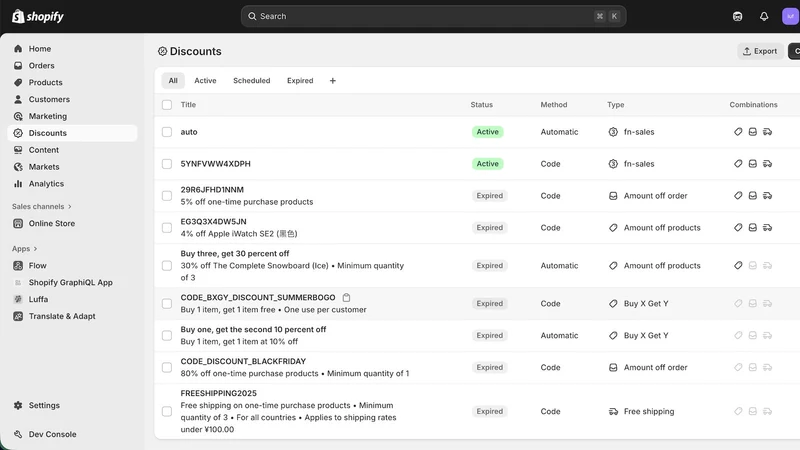Click the Settings gear icon
Viewport: 800px width, 450px height.
click(18, 405)
